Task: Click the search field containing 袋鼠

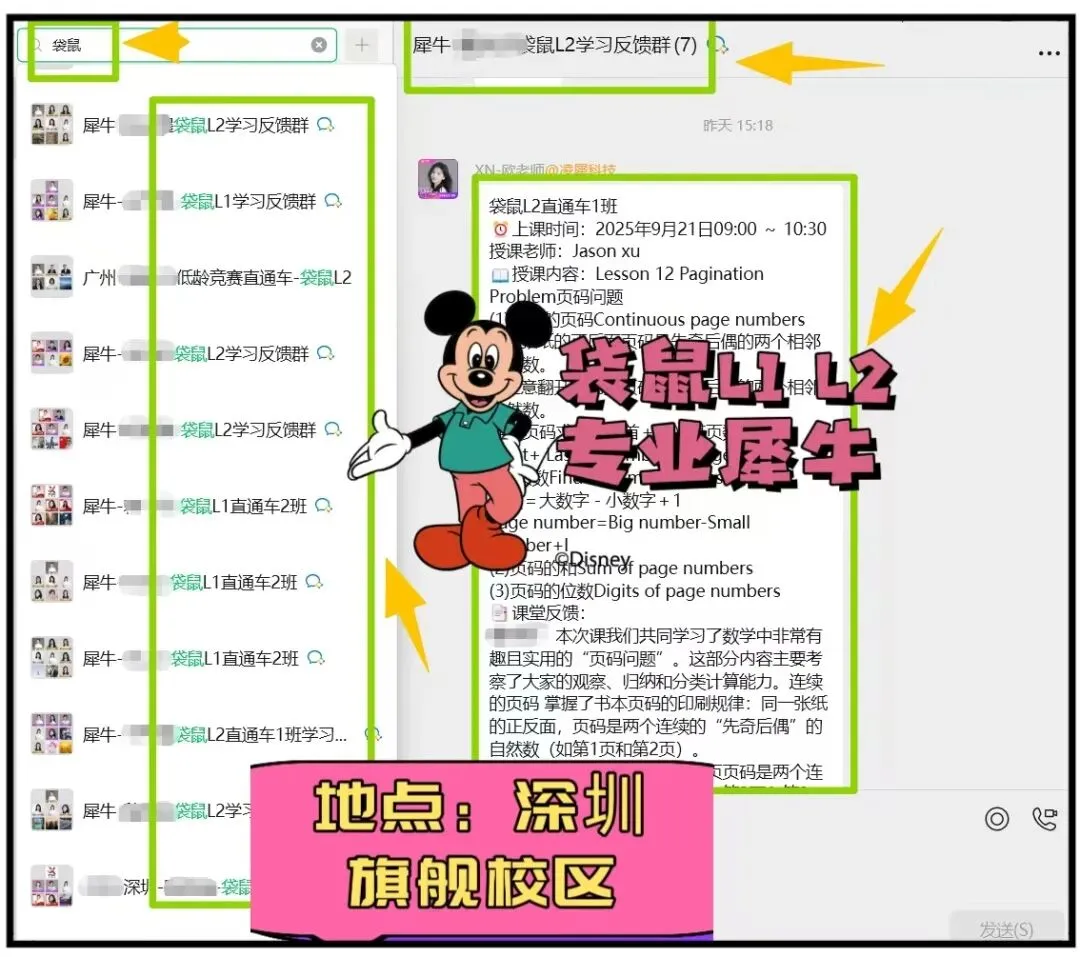Action: (177, 45)
